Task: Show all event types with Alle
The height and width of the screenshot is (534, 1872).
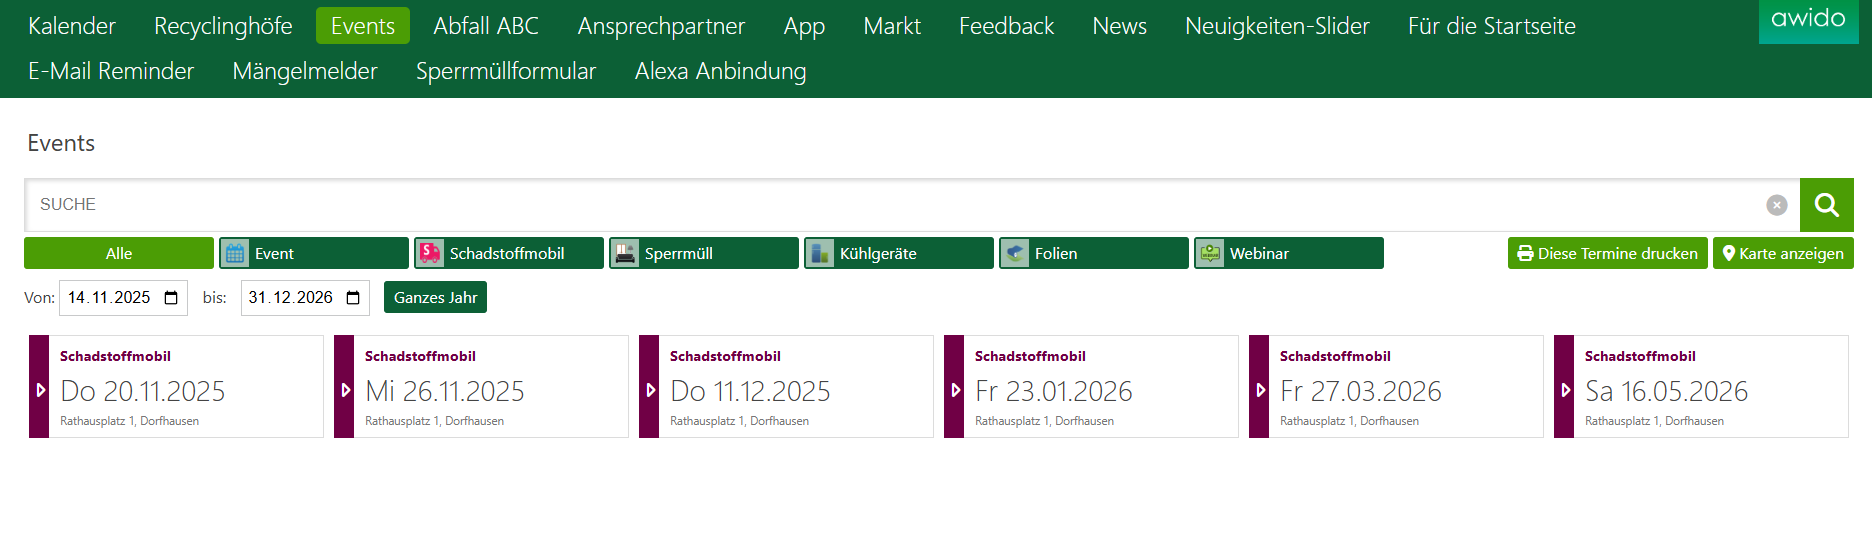Action: click(119, 254)
